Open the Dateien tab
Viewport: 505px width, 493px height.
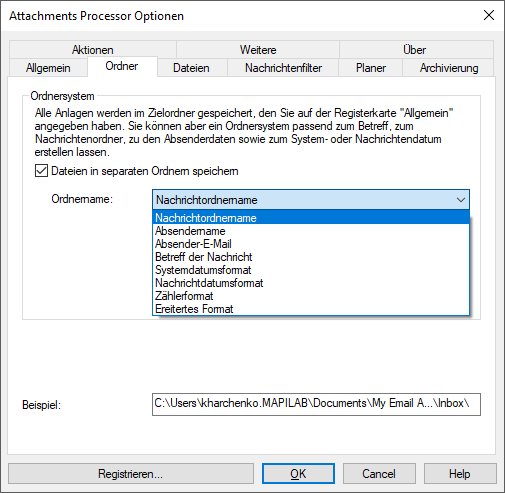192,68
